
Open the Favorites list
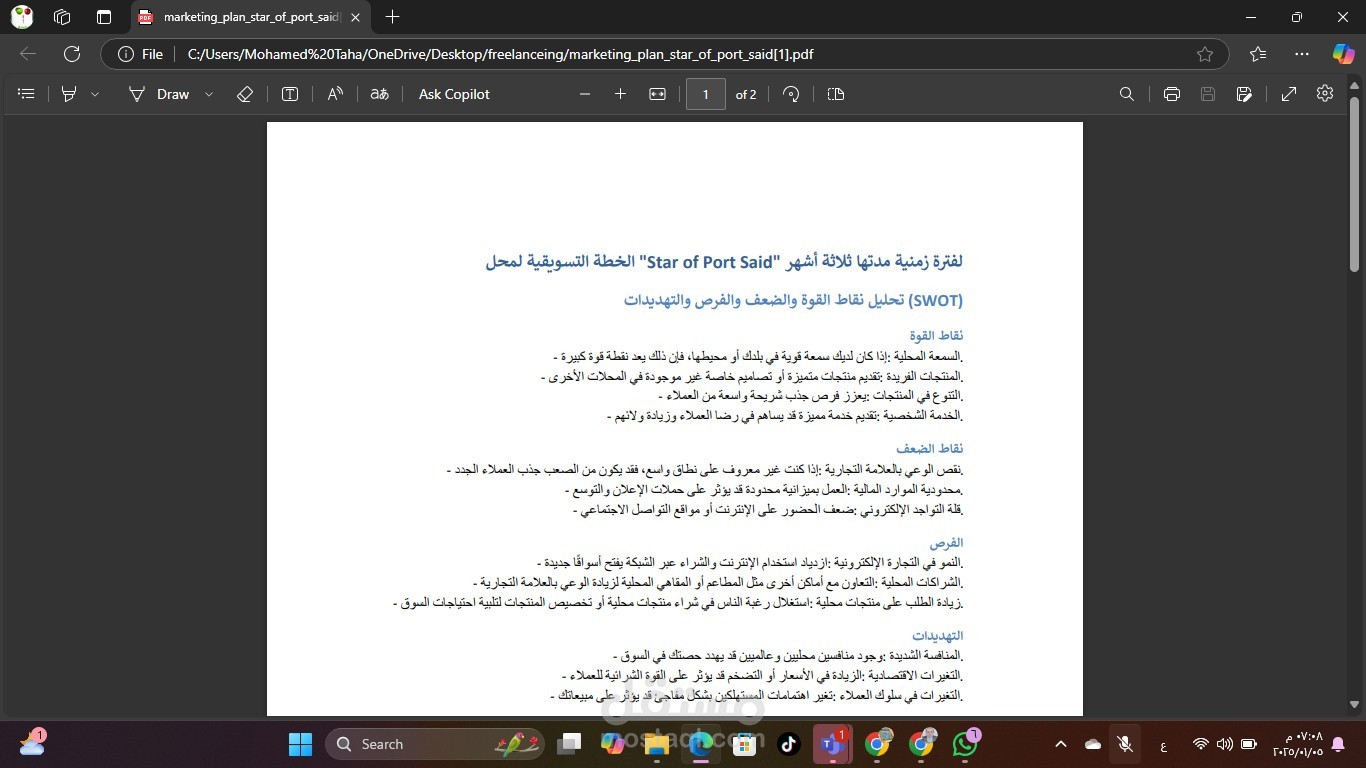[1258, 54]
